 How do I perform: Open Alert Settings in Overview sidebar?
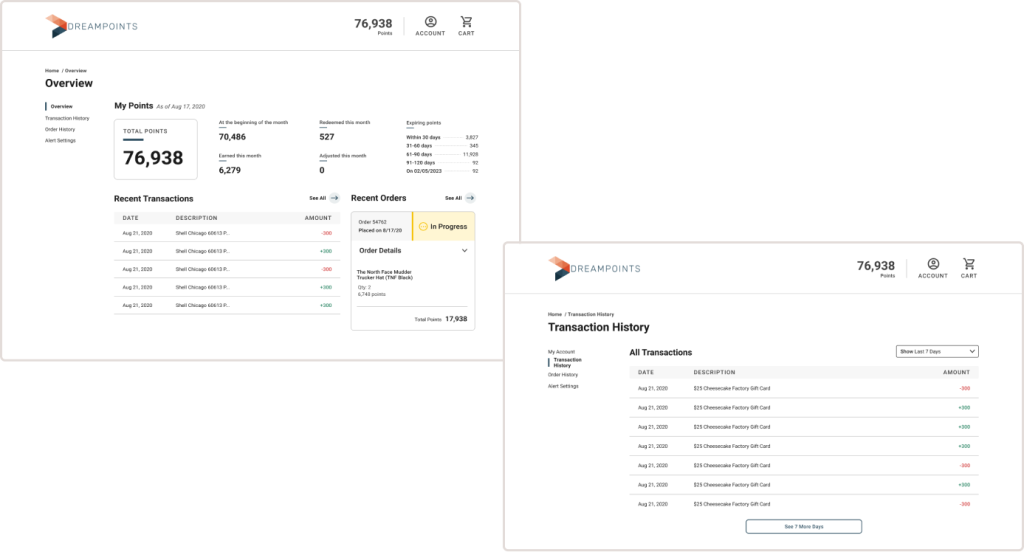pyautogui.click(x=60, y=140)
